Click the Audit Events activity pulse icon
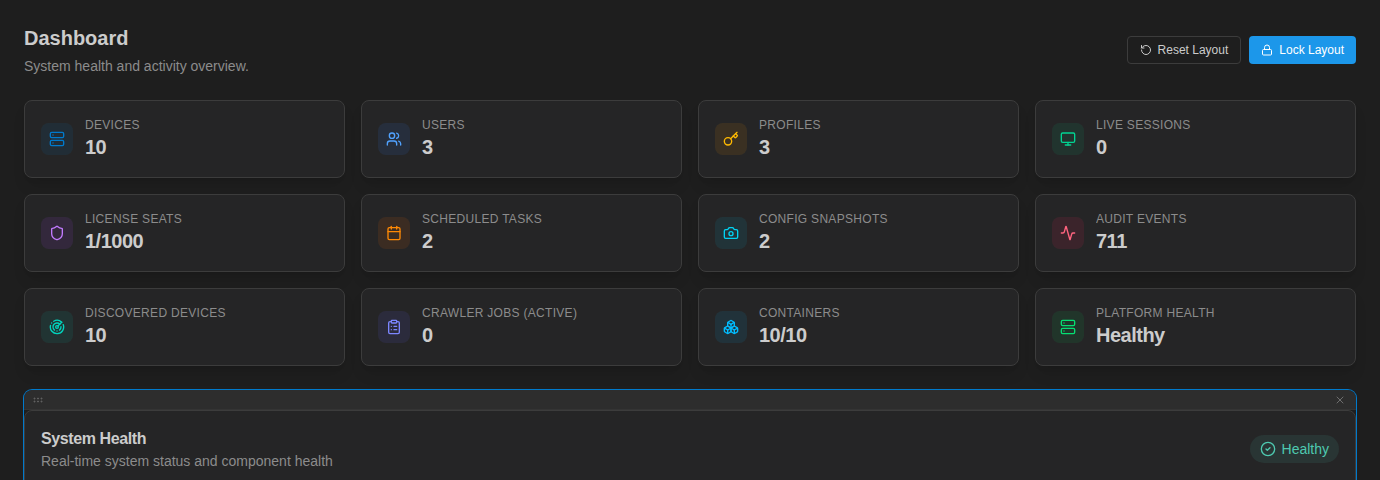 point(1068,233)
